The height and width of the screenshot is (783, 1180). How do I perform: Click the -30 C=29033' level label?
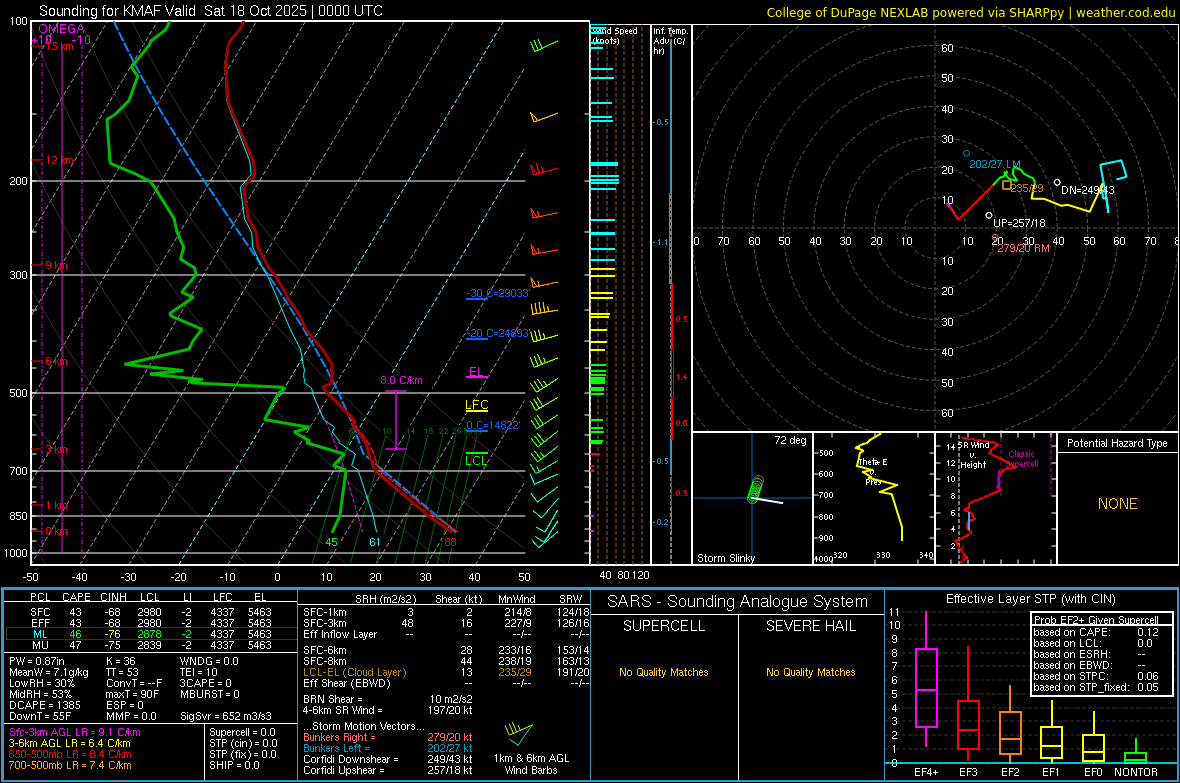click(498, 293)
